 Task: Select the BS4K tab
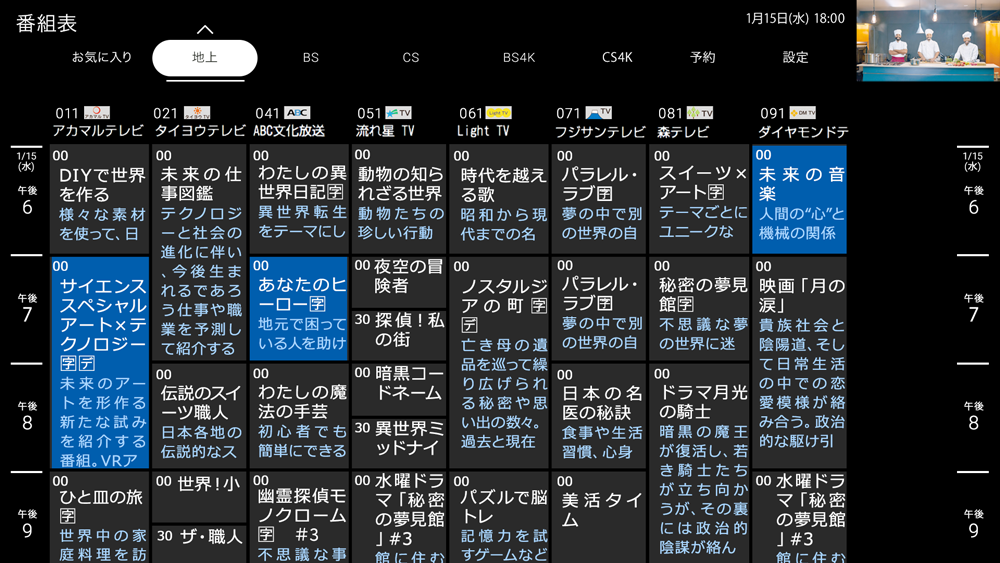518,58
